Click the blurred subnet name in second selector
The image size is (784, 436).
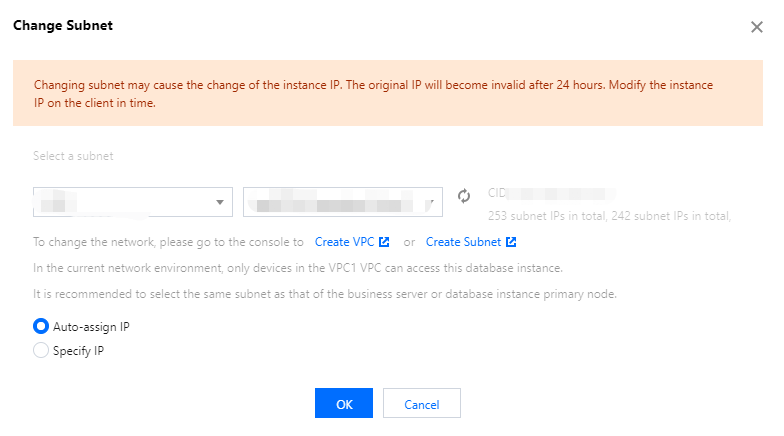[330, 204]
